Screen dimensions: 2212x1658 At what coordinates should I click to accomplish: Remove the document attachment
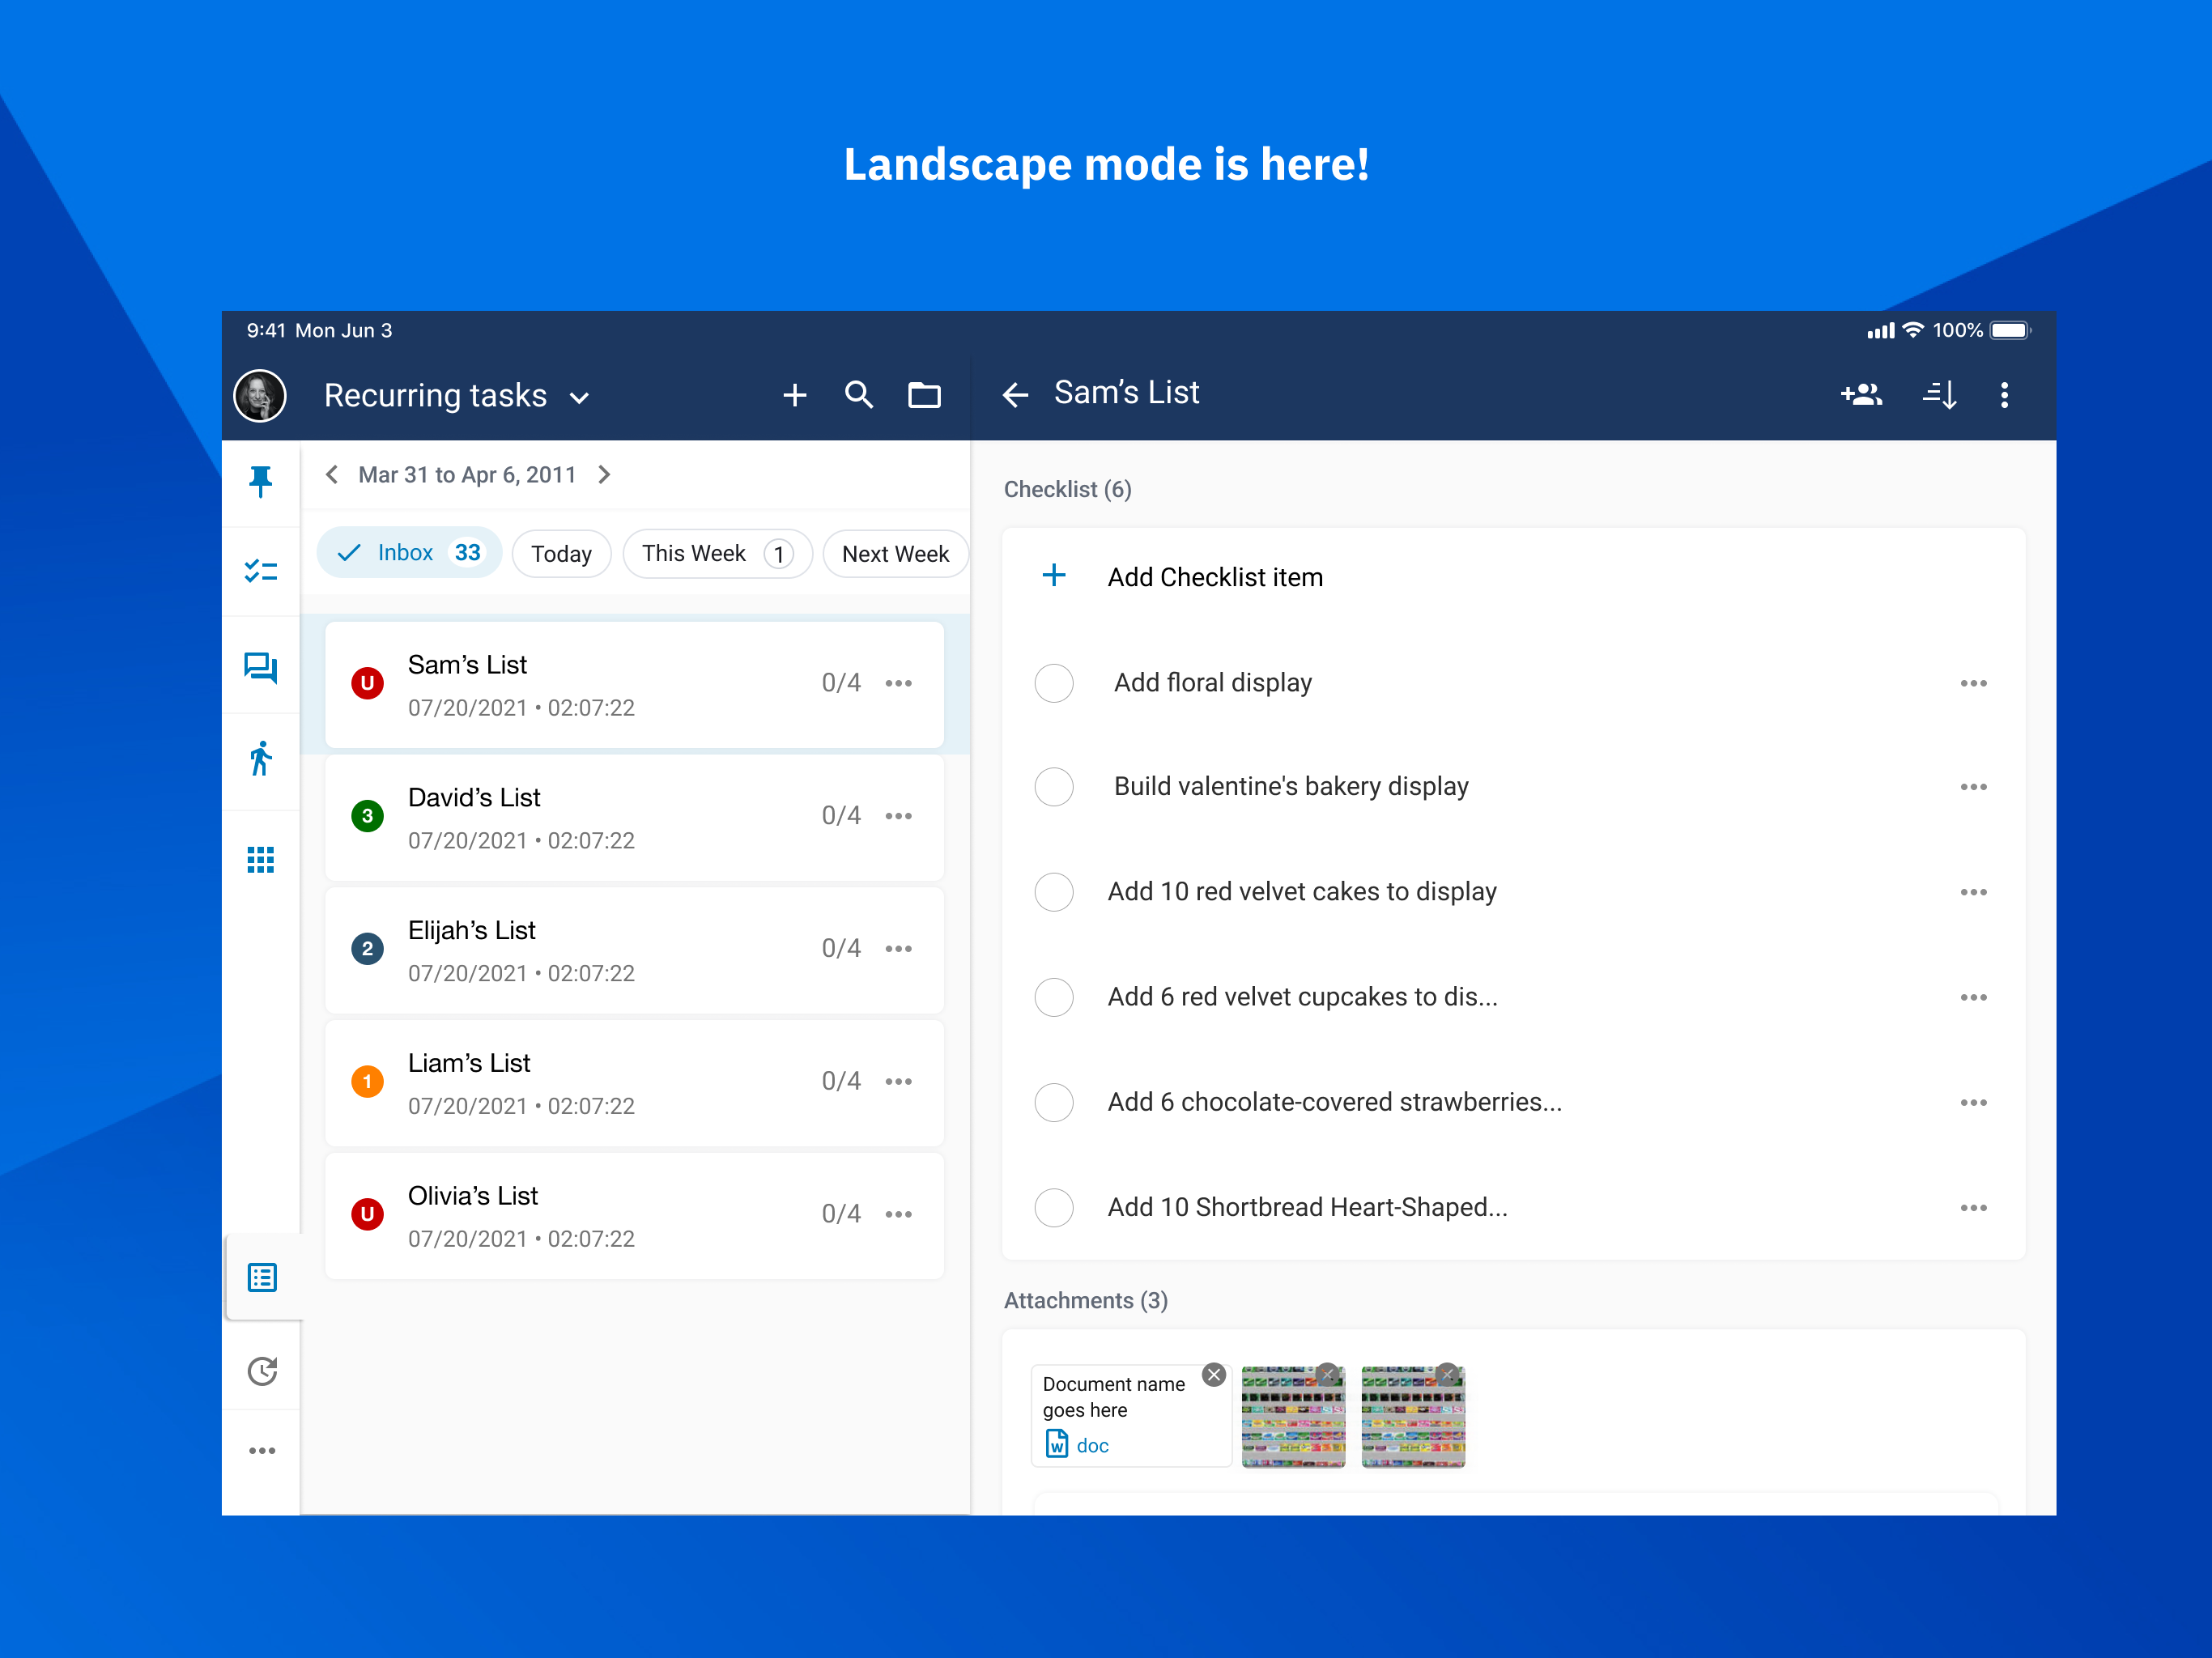pos(1214,1375)
